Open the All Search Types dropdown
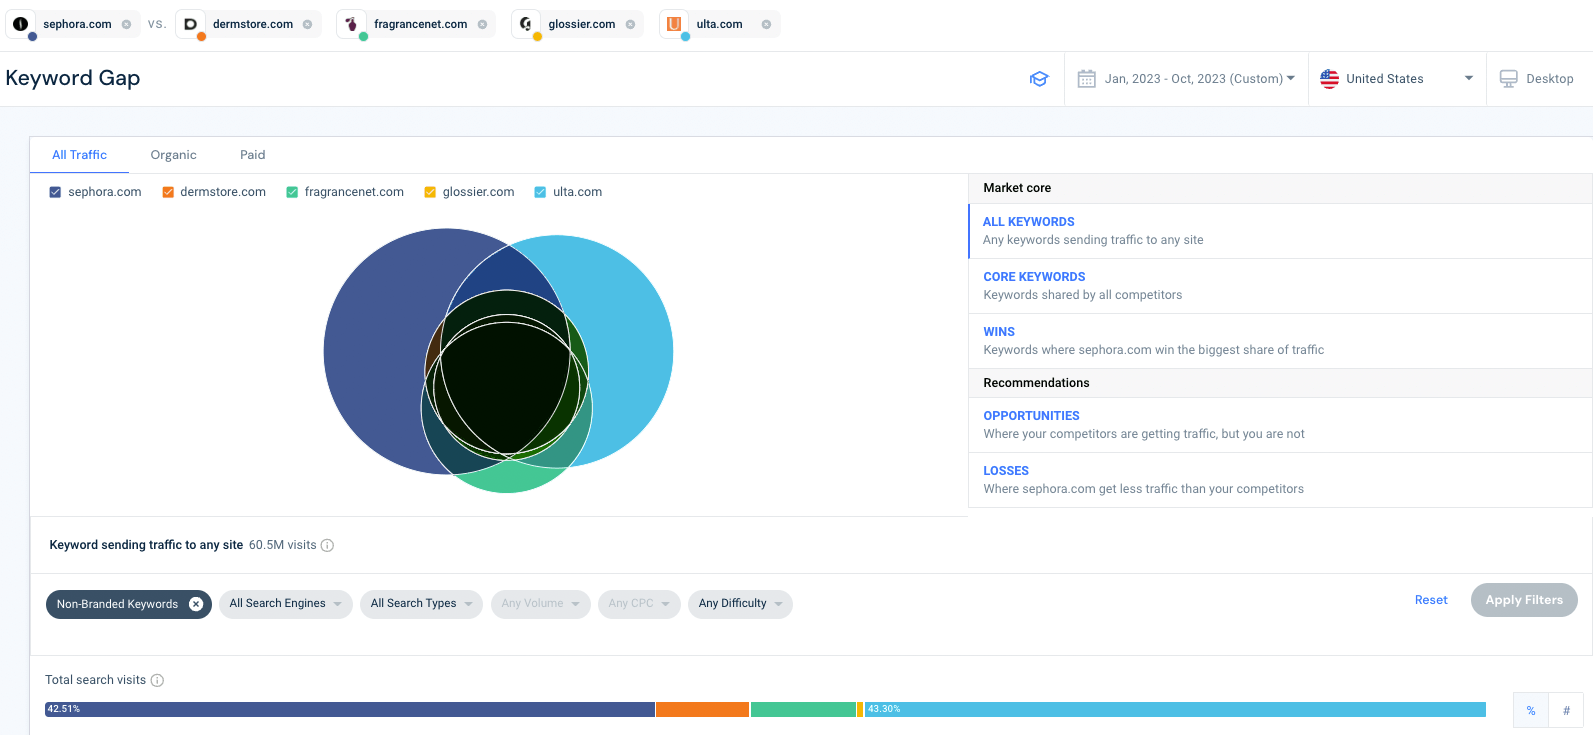1593x735 pixels. 421,604
